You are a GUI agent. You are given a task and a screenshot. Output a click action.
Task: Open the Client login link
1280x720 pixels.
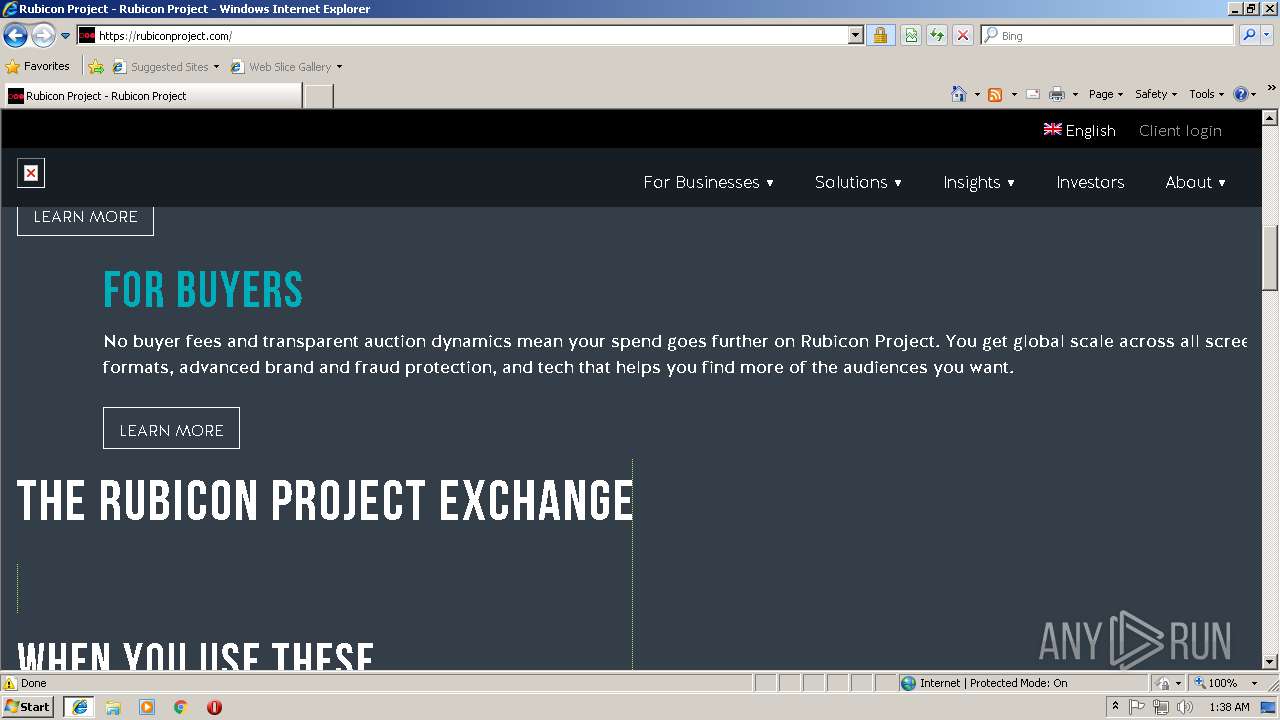[1180, 130]
